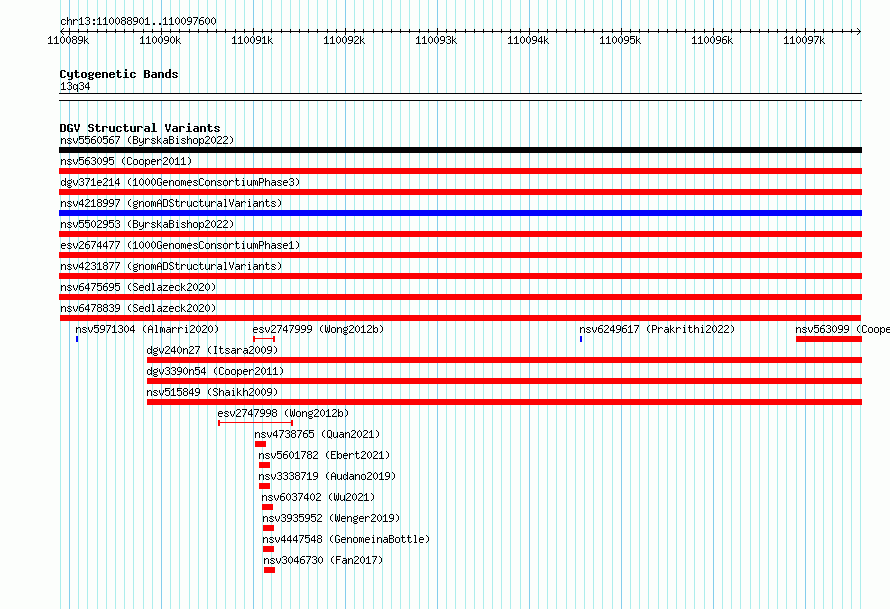Click the red block under nsv4447548
The height and width of the screenshot is (609, 890).
268,549
